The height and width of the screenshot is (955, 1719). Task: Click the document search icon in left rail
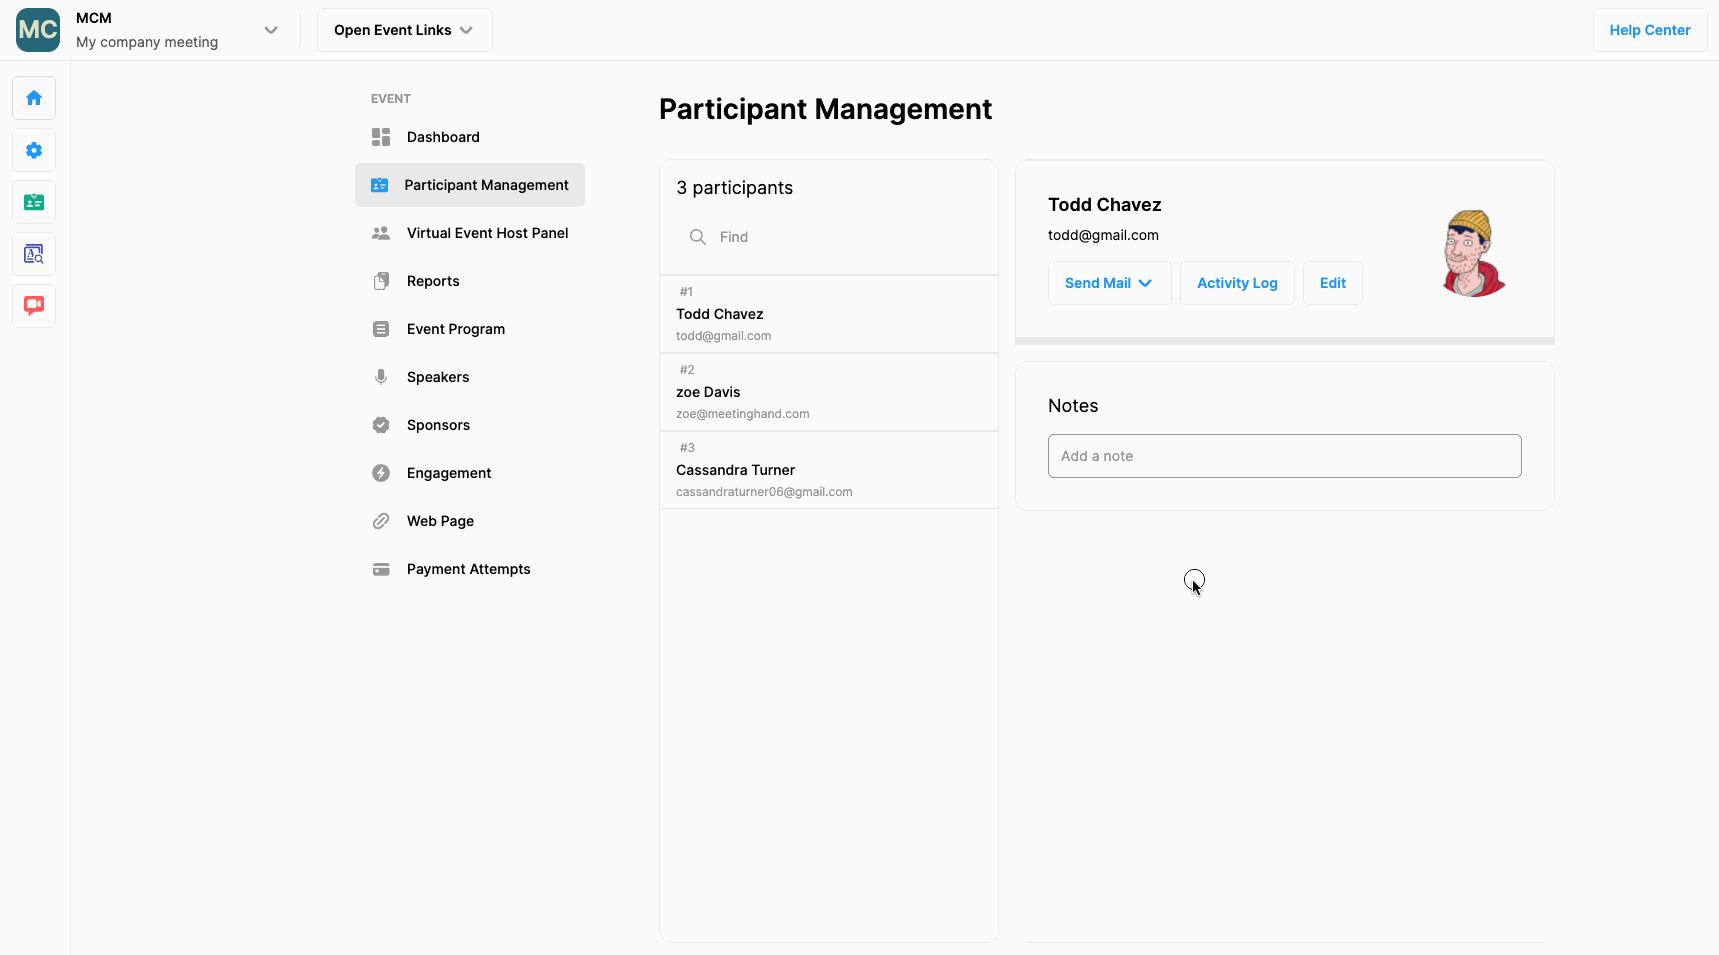tap(34, 254)
